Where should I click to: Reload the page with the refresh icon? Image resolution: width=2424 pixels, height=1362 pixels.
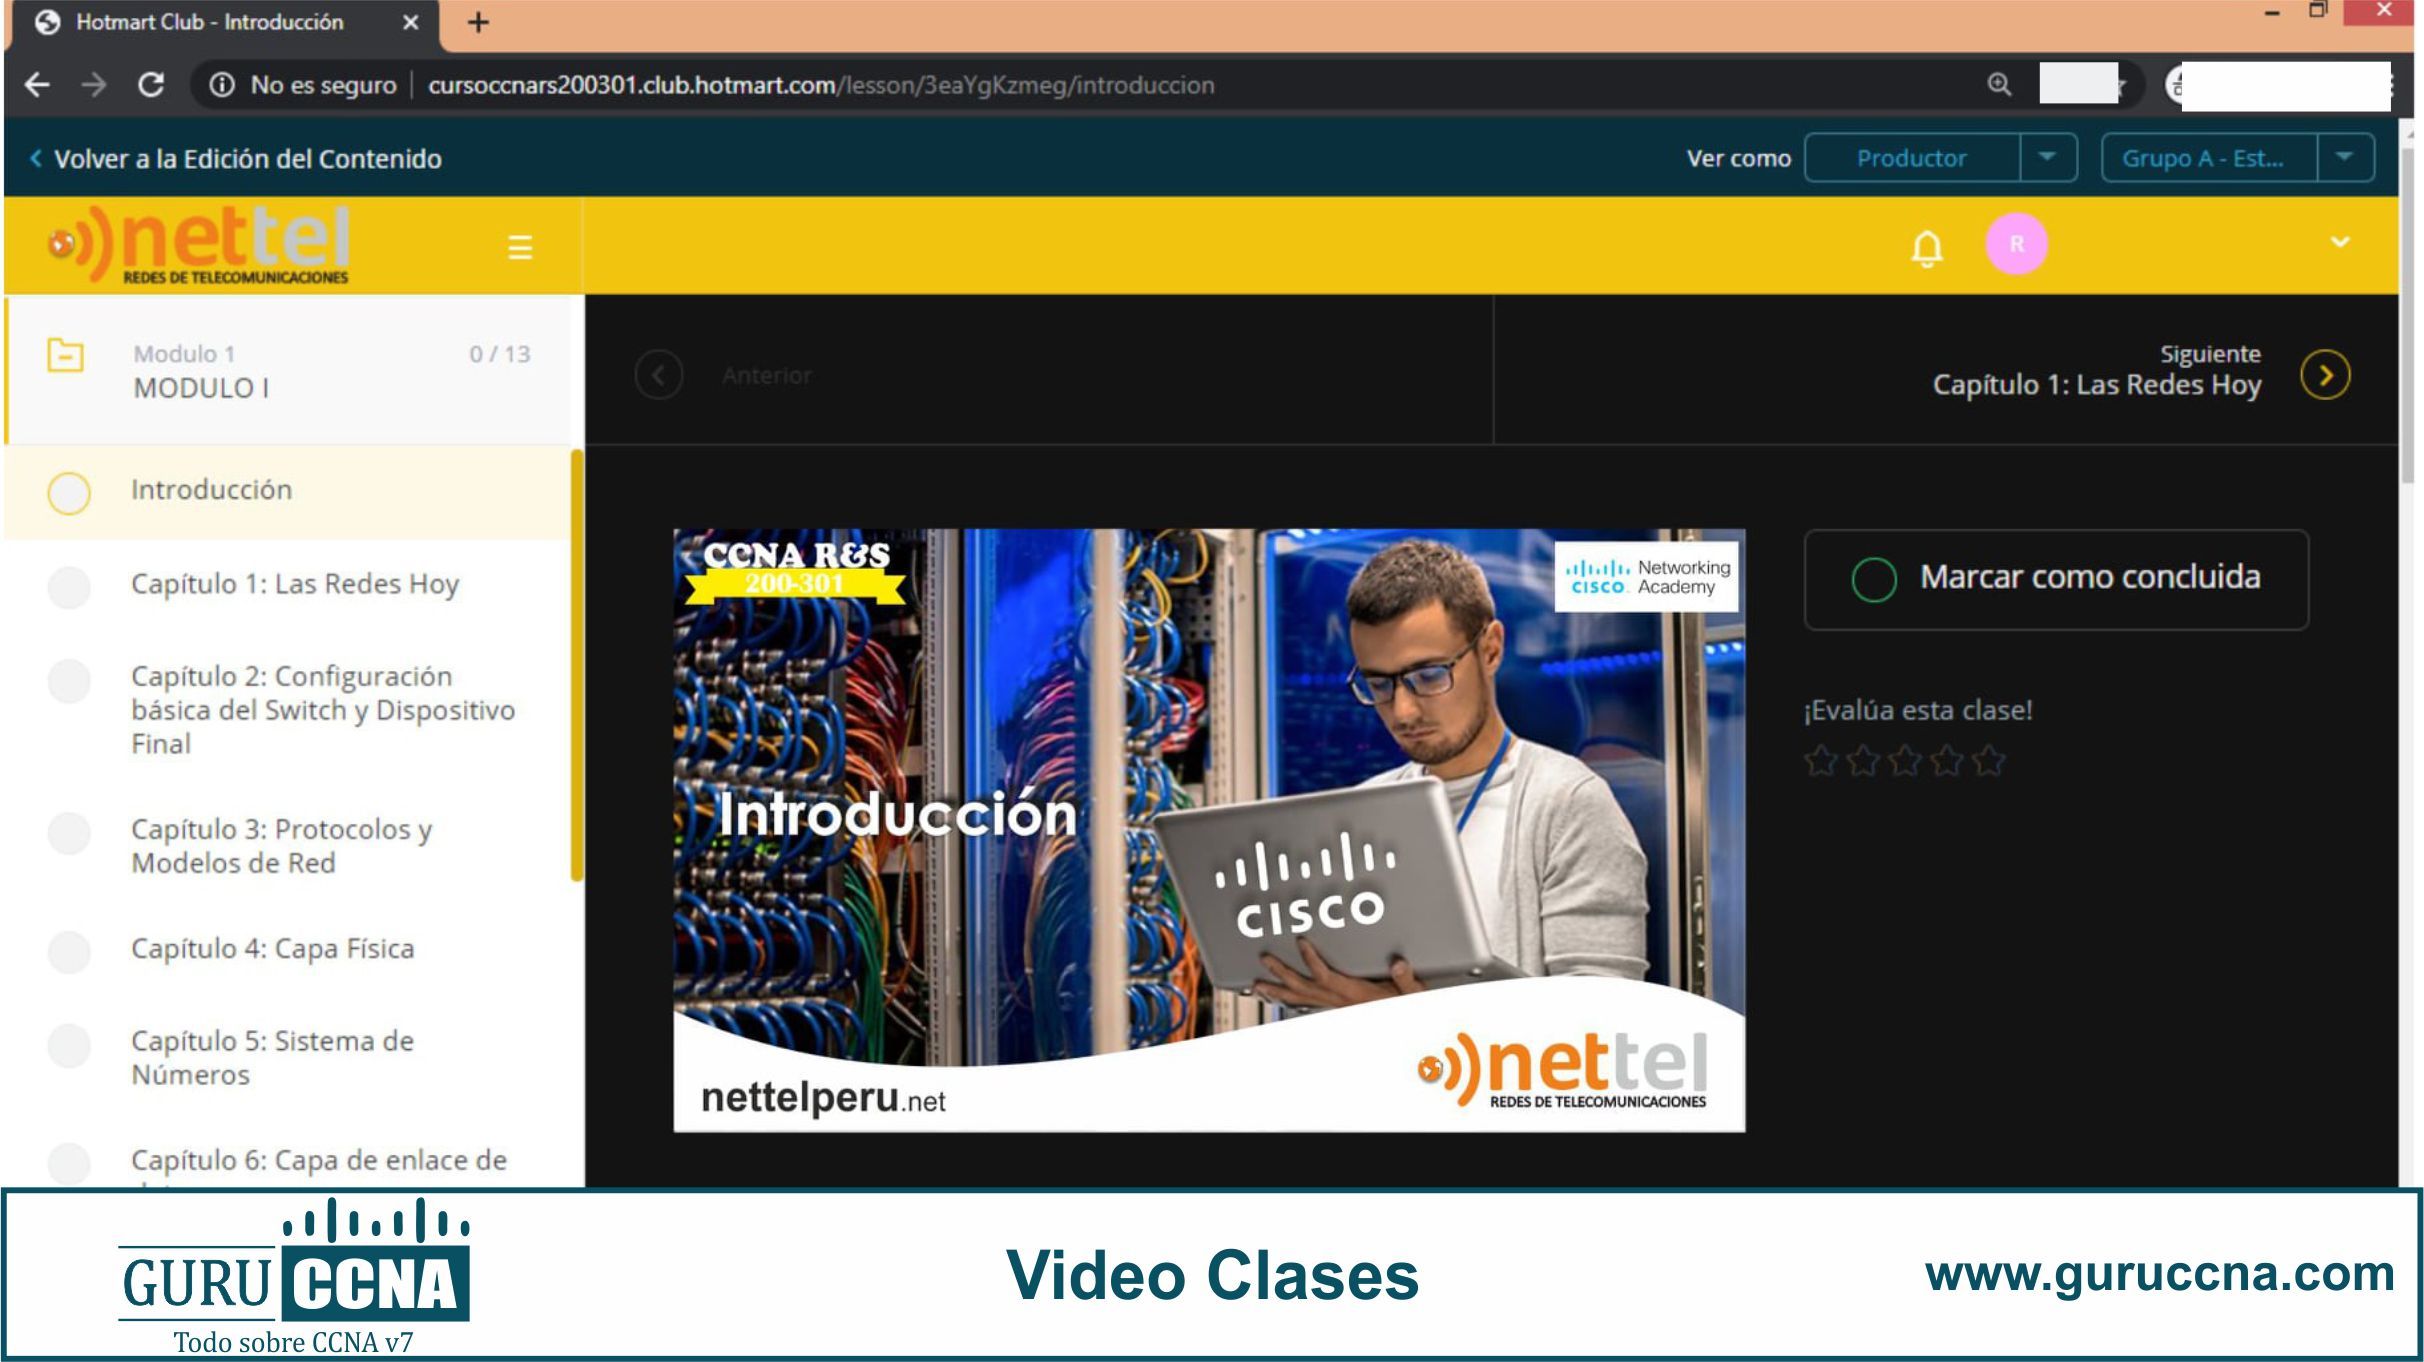click(151, 85)
